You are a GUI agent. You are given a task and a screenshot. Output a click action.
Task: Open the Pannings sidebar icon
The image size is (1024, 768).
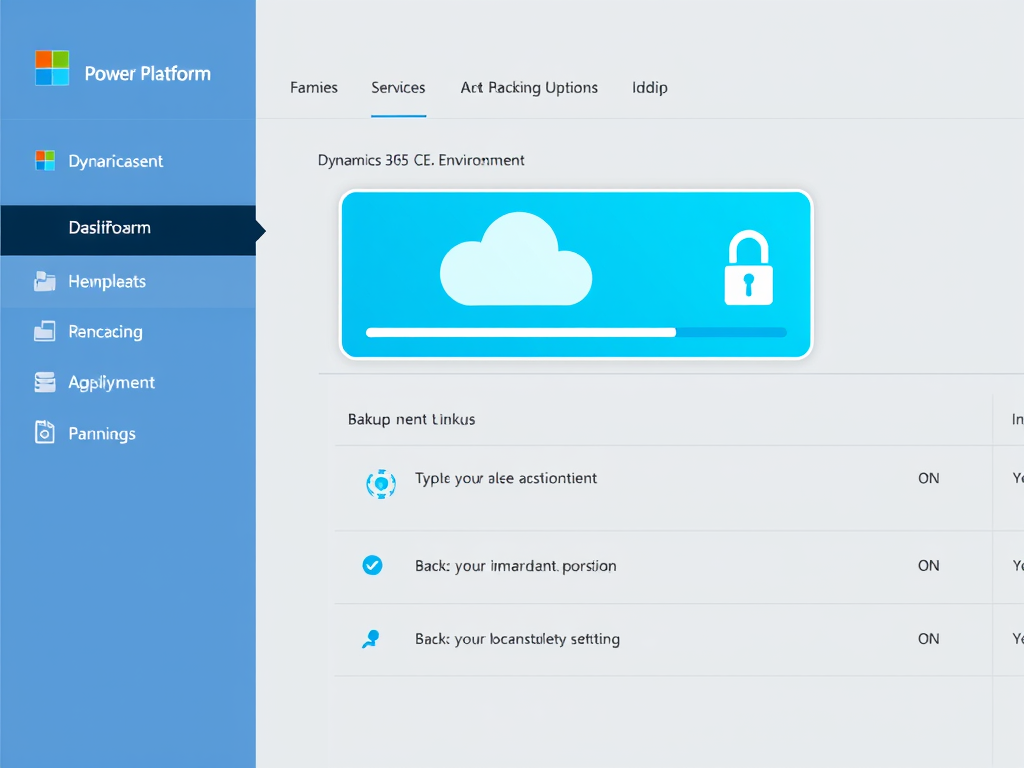click(x=45, y=433)
